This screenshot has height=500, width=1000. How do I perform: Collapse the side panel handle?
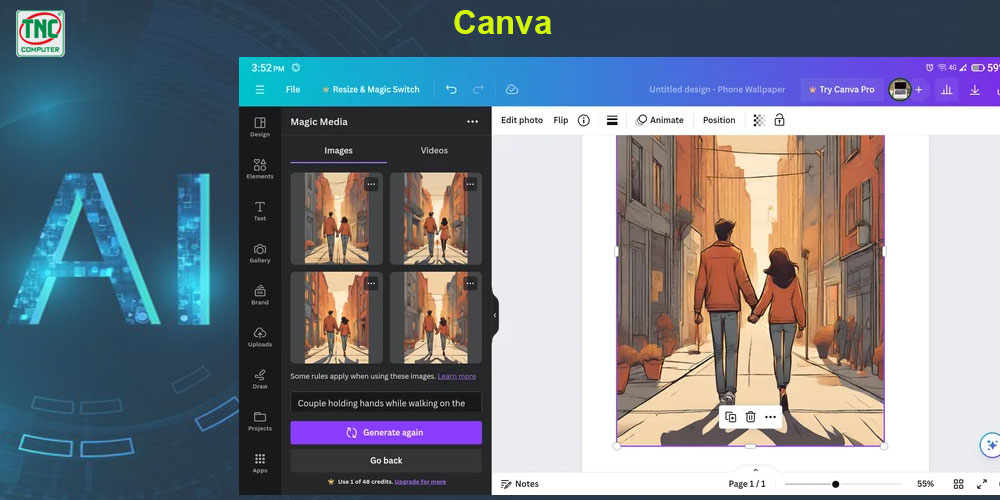click(x=495, y=315)
